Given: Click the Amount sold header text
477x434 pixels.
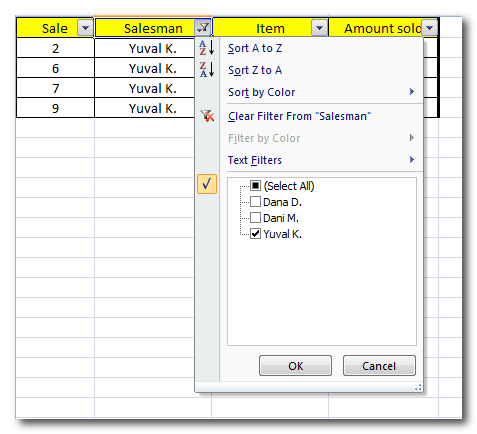Looking at the screenshot, I should click(x=383, y=28).
